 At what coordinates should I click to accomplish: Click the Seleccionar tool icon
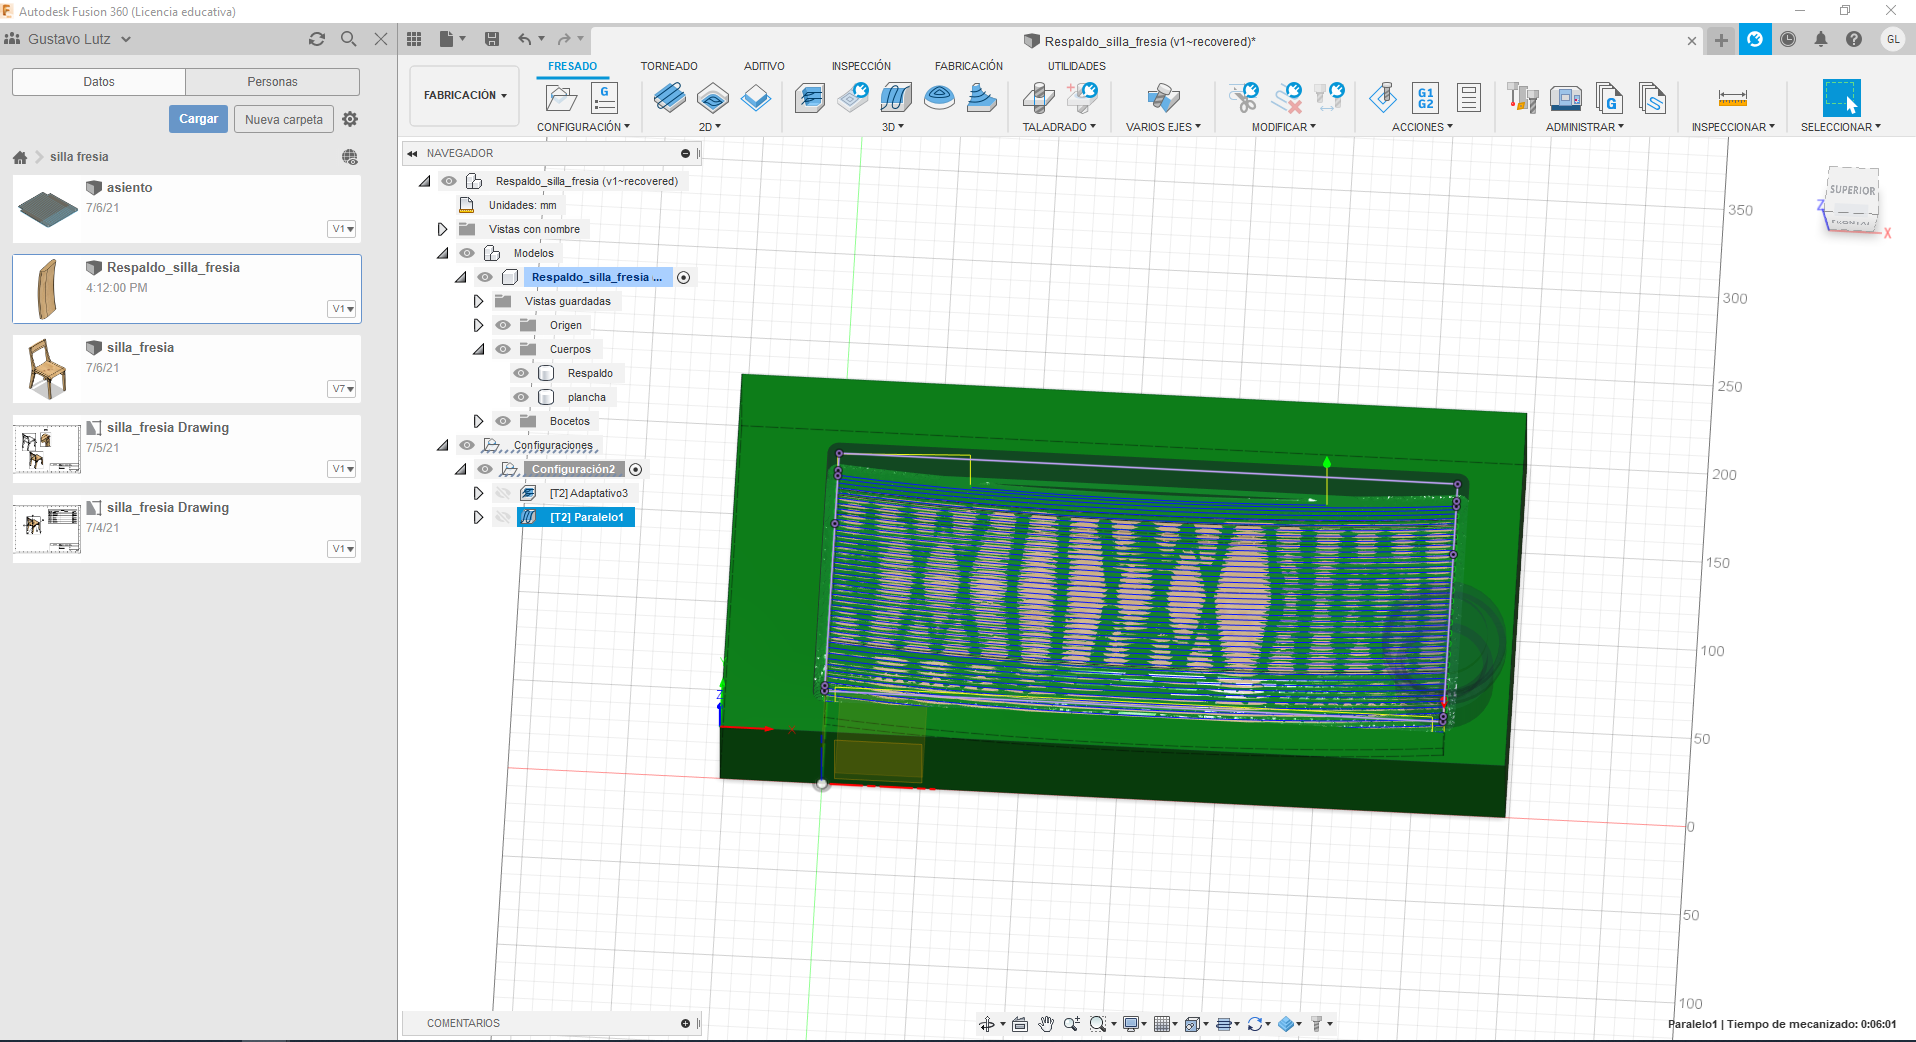tap(1842, 98)
